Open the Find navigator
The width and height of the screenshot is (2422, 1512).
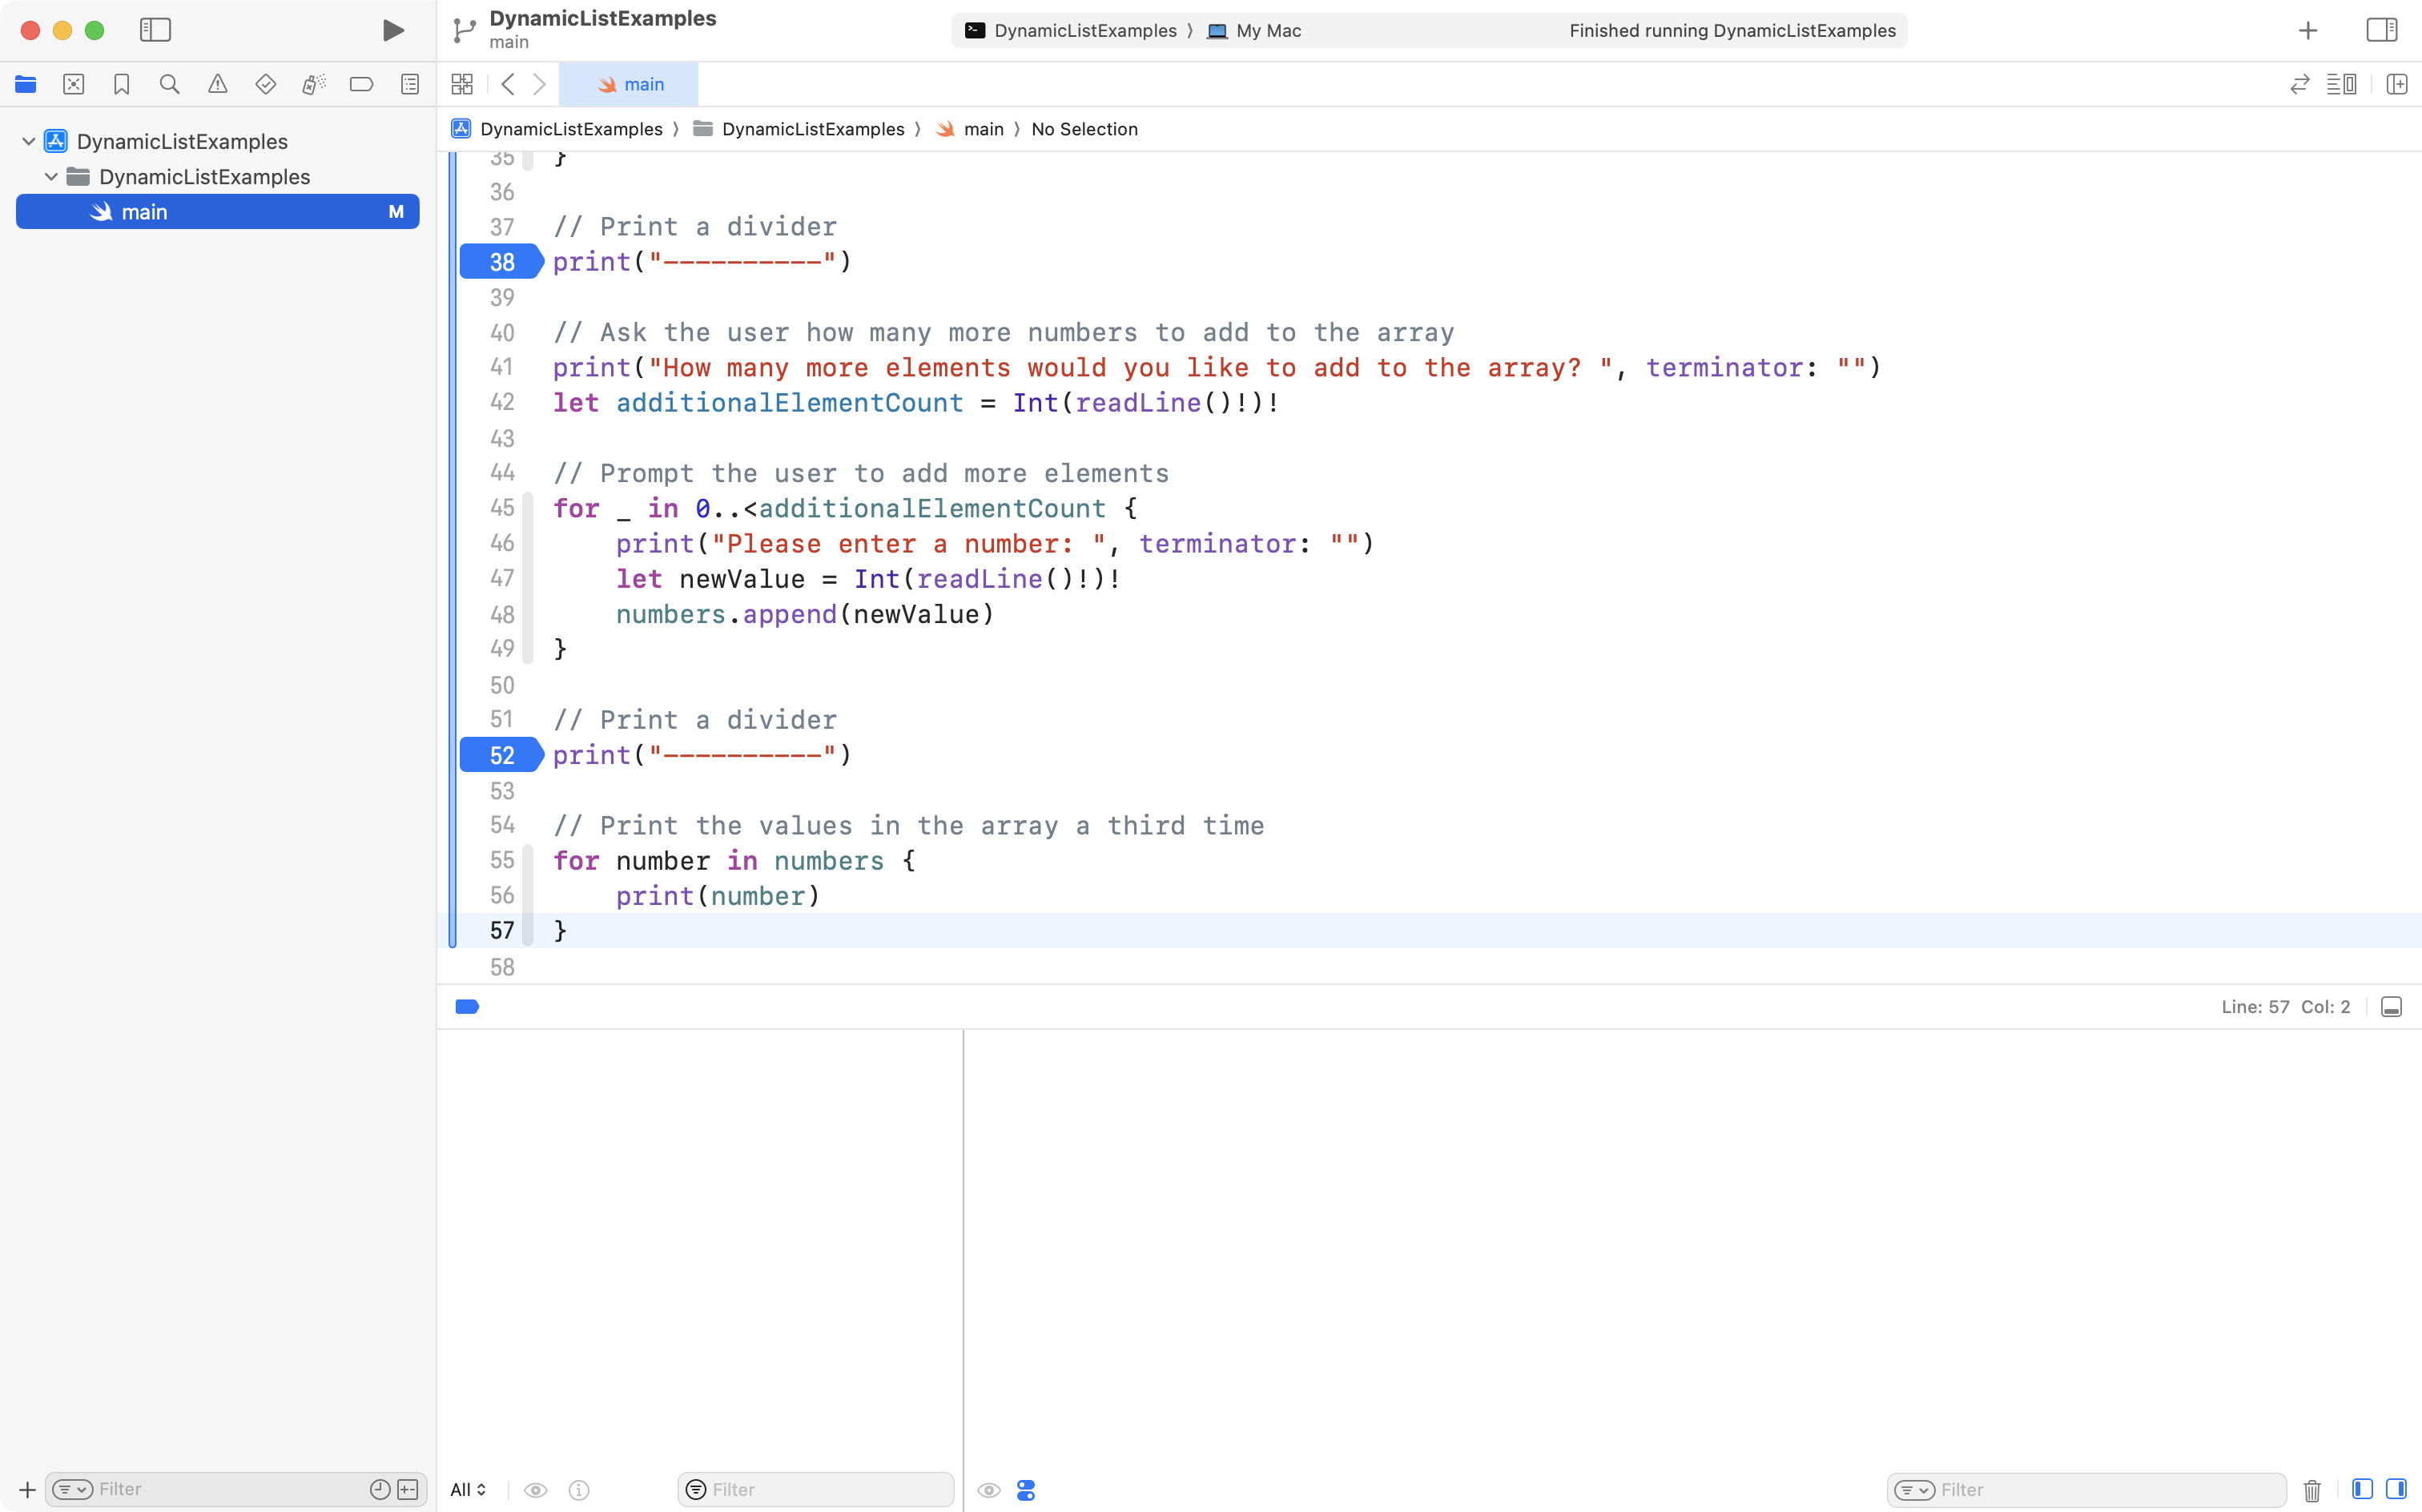tap(170, 84)
